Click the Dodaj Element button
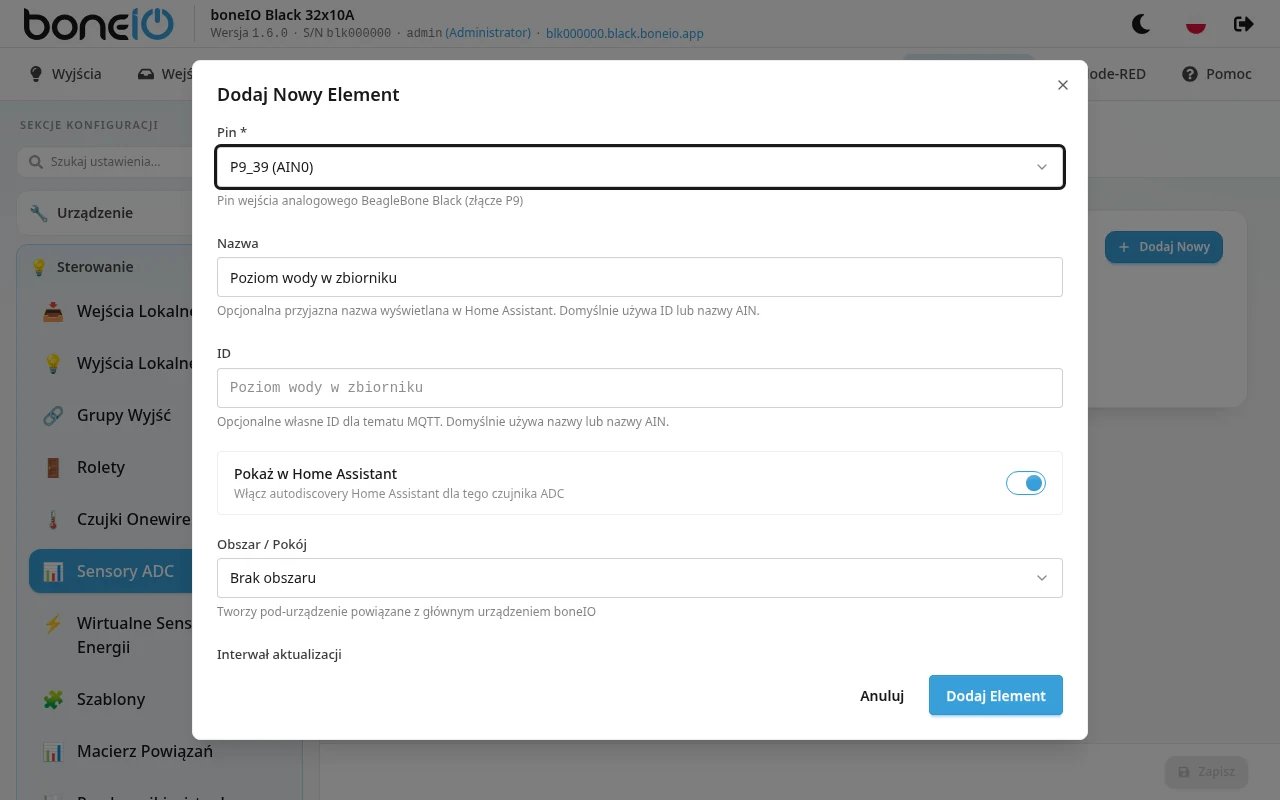 click(x=996, y=696)
